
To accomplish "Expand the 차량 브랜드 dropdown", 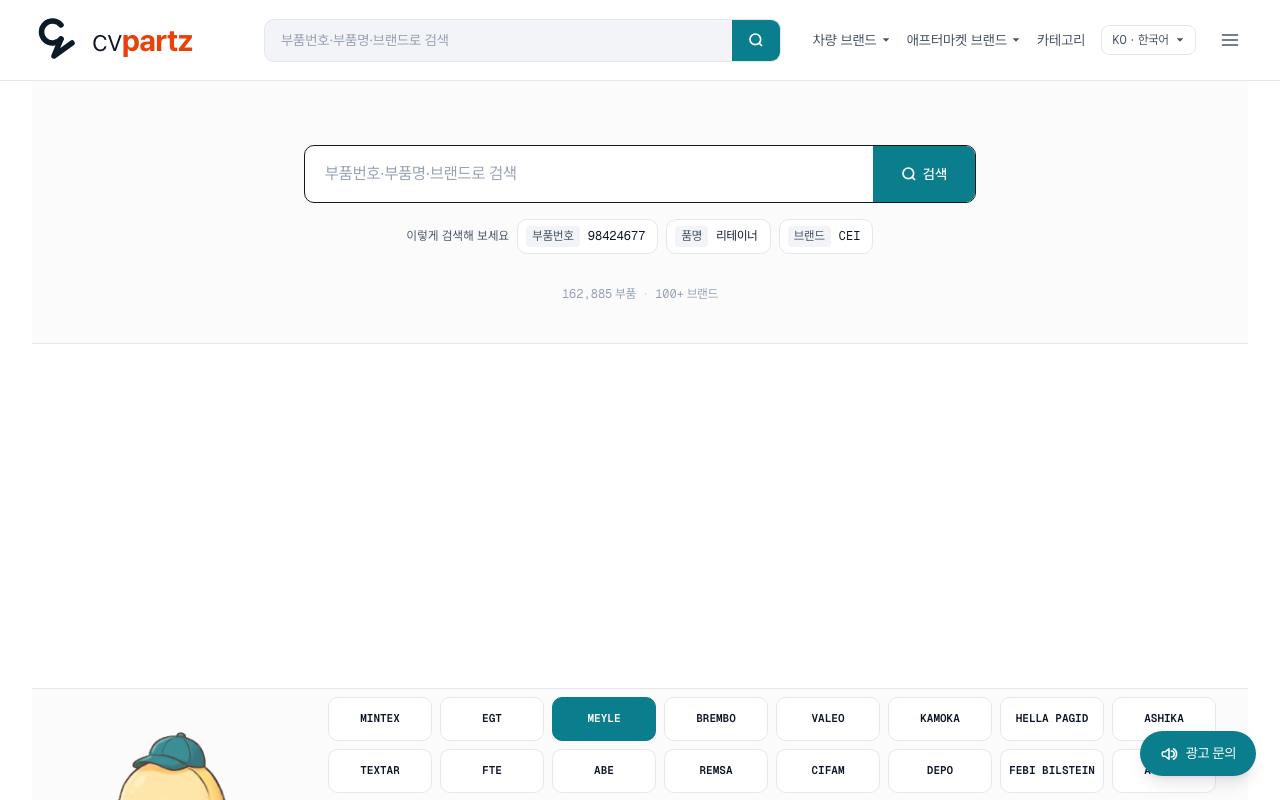I will 851,40.
